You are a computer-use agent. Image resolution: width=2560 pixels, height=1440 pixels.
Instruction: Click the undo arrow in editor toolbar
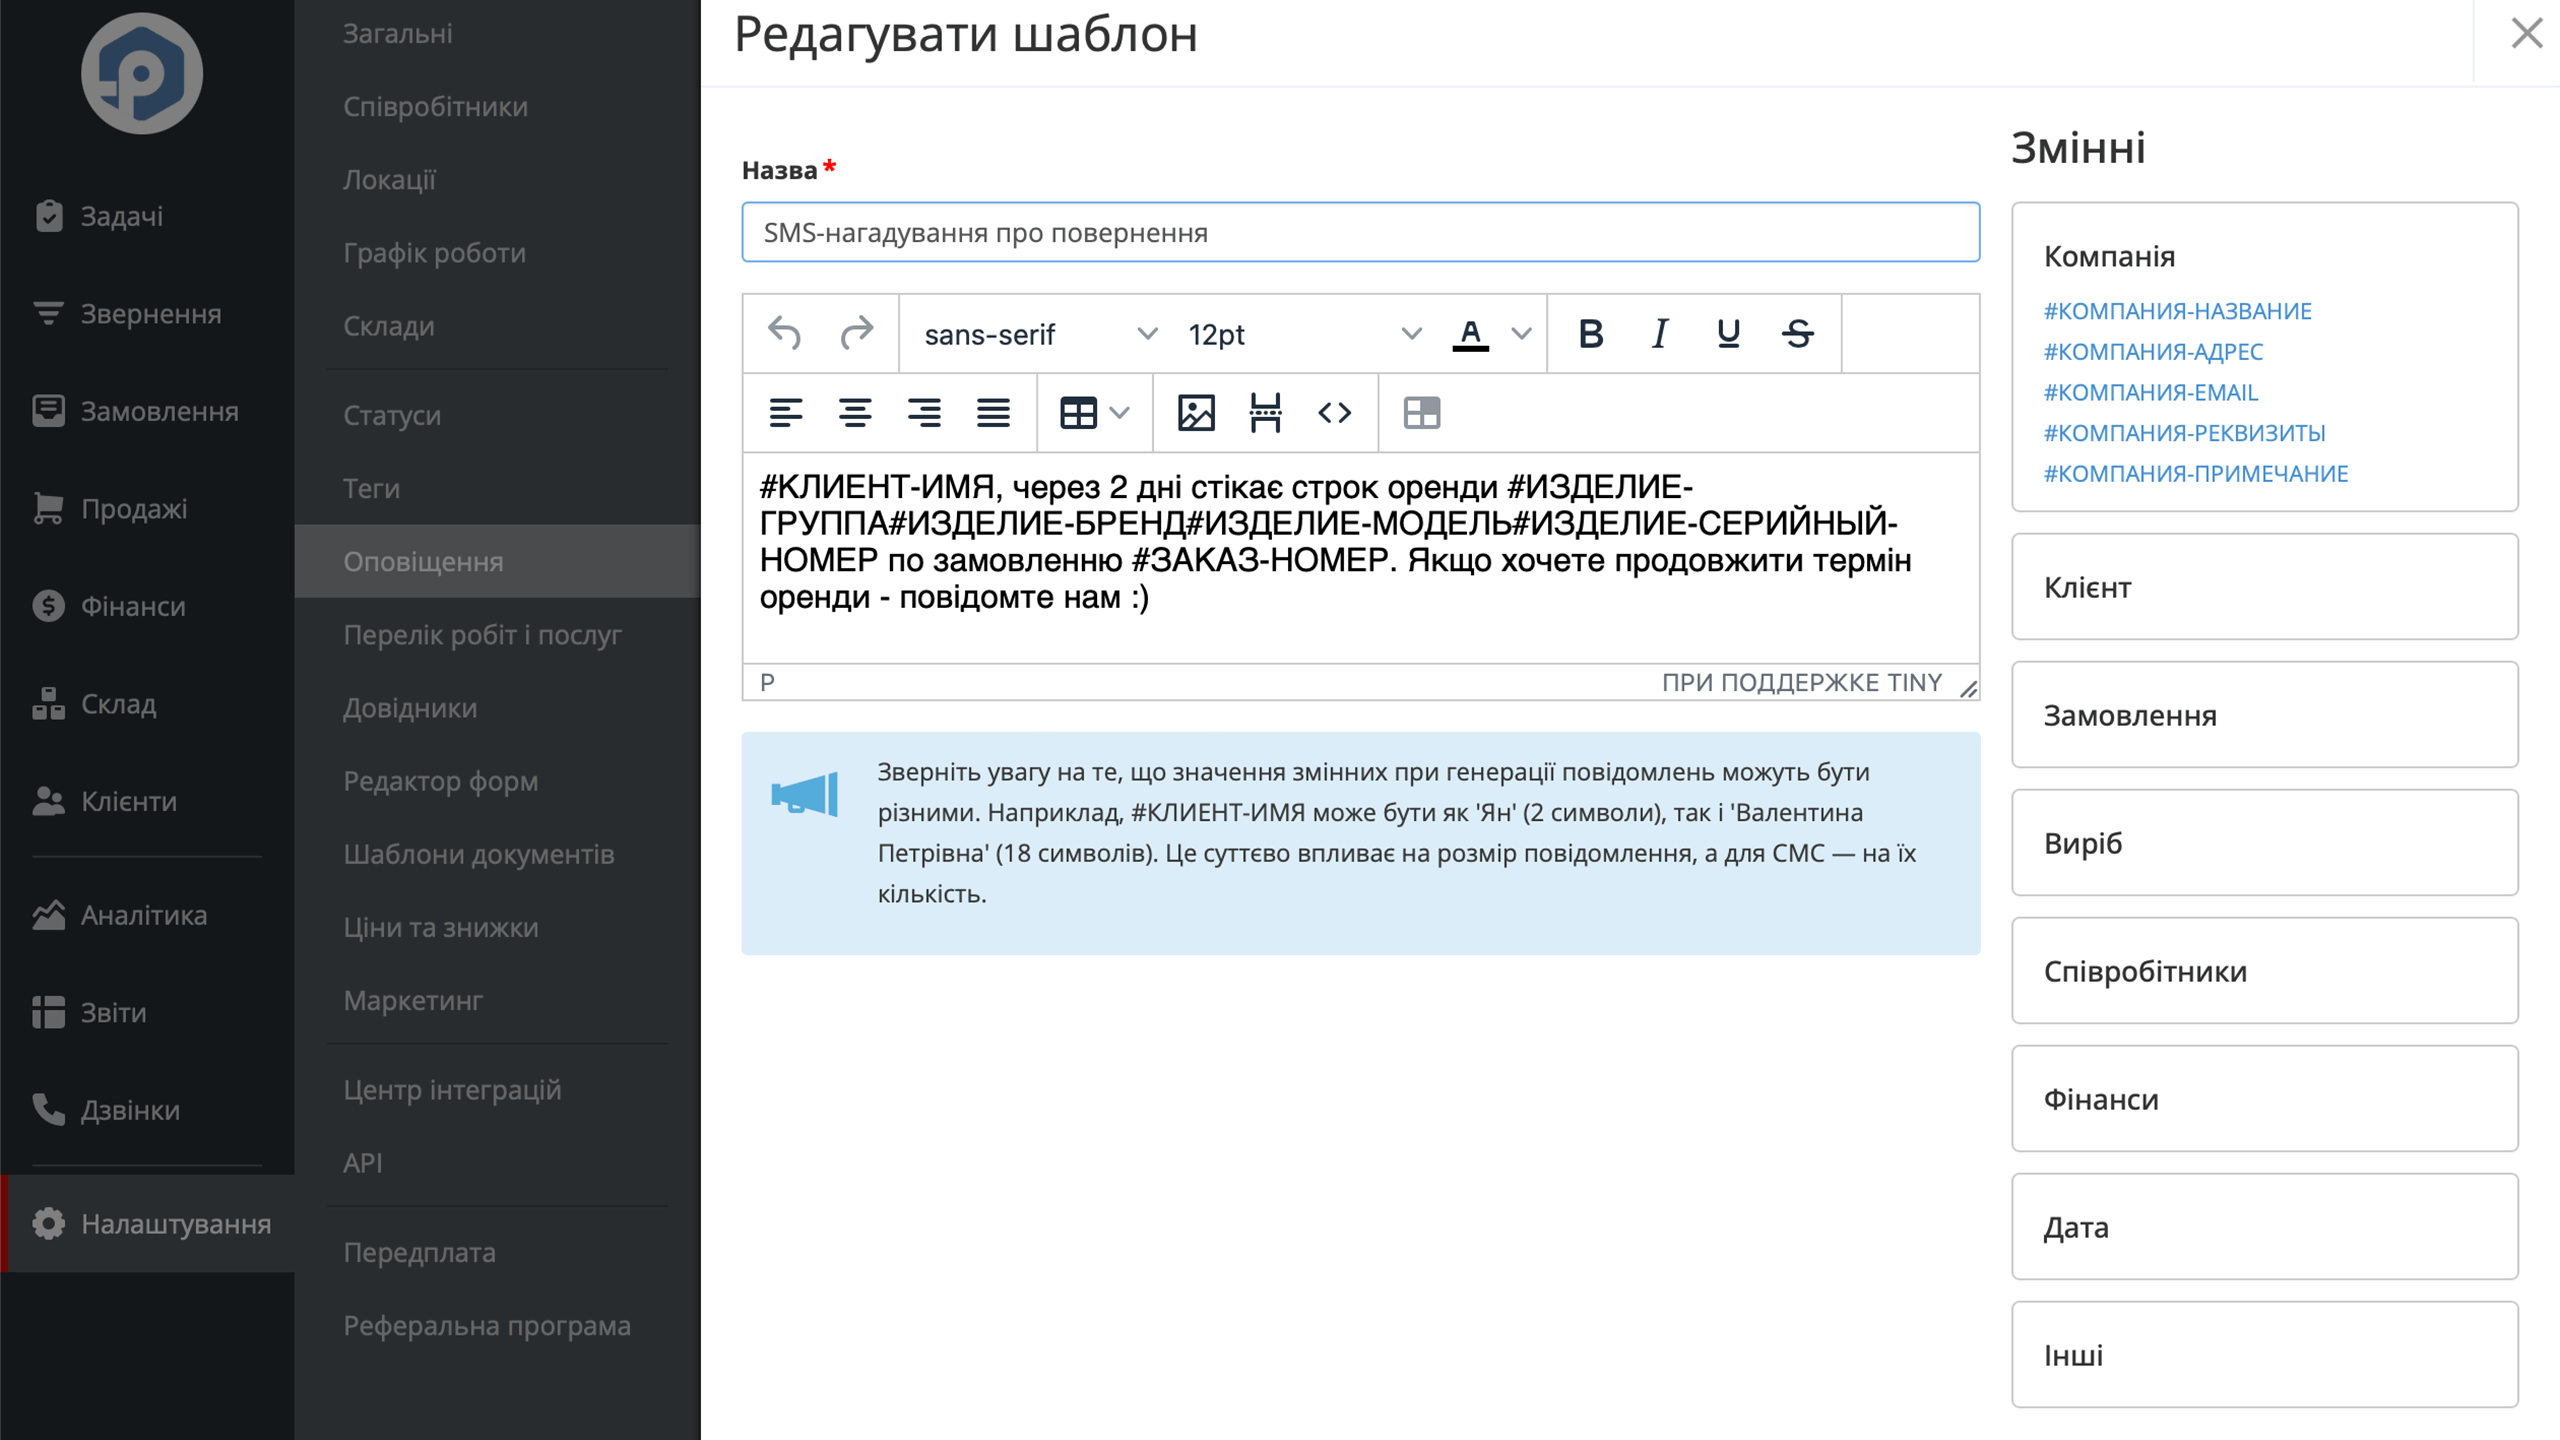click(x=785, y=333)
